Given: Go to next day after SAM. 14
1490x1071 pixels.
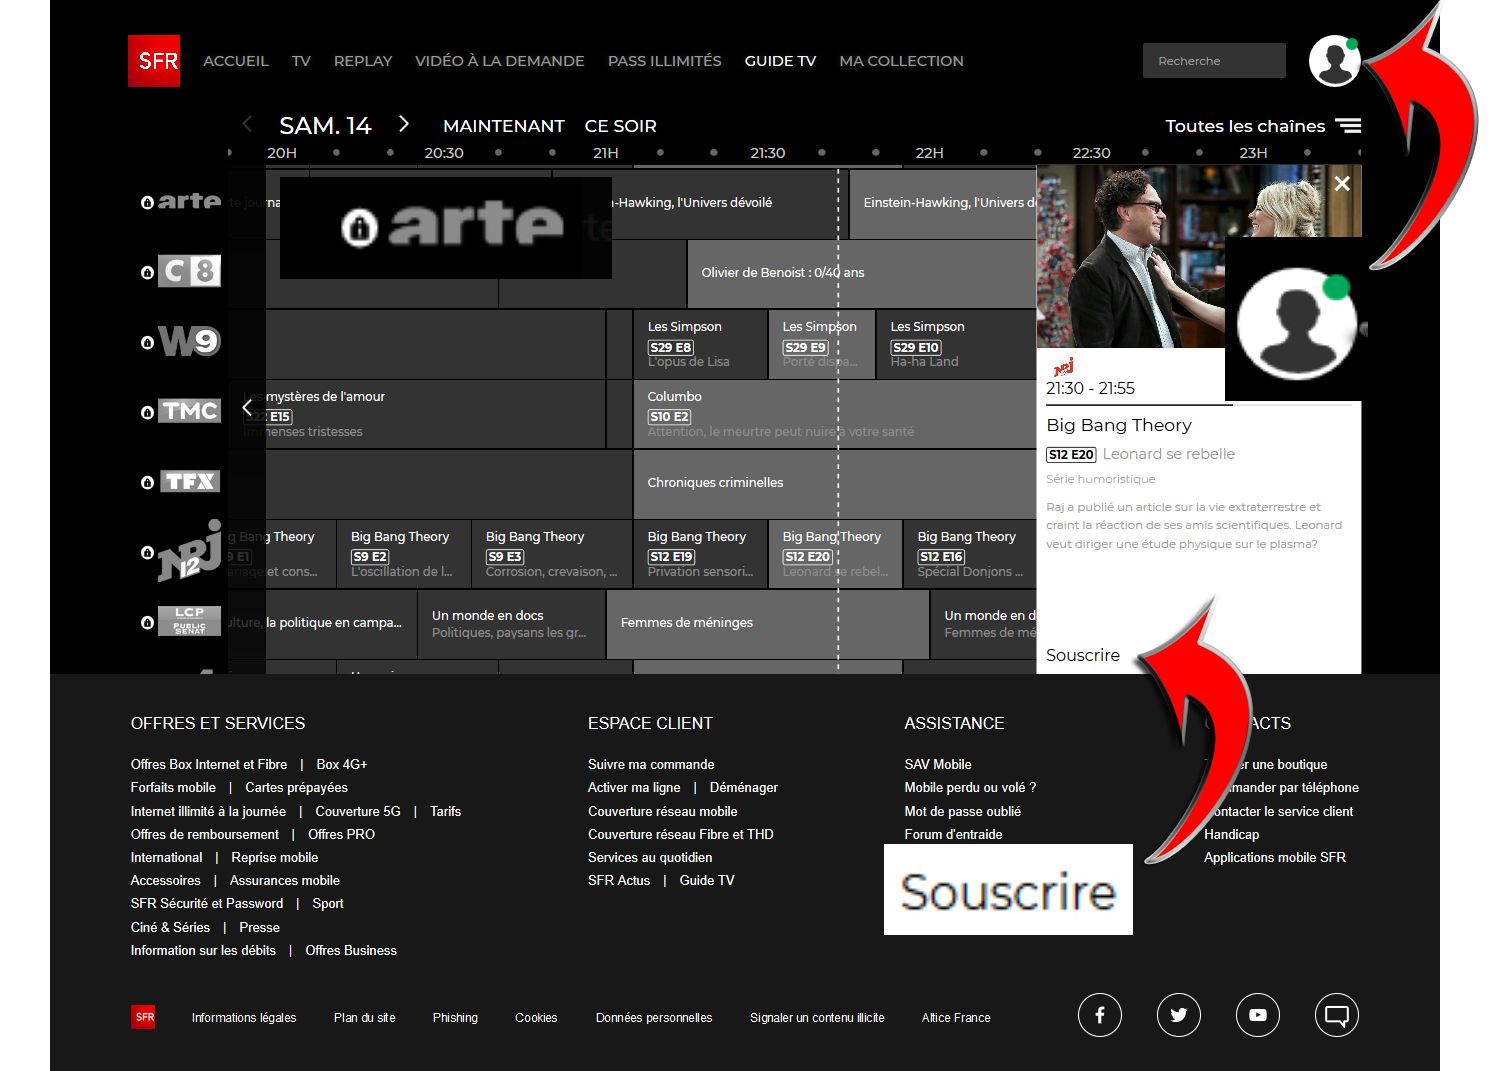Looking at the screenshot, I should click(x=404, y=124).
